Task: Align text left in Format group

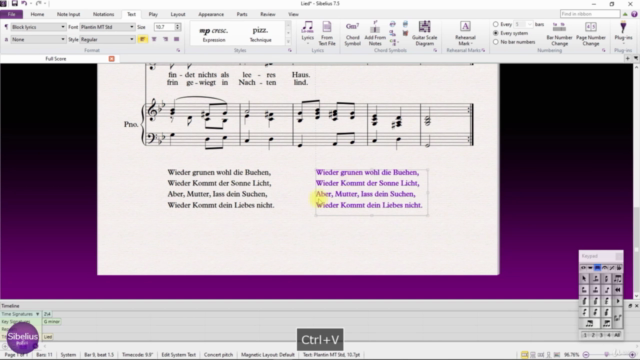Action: 142,39
